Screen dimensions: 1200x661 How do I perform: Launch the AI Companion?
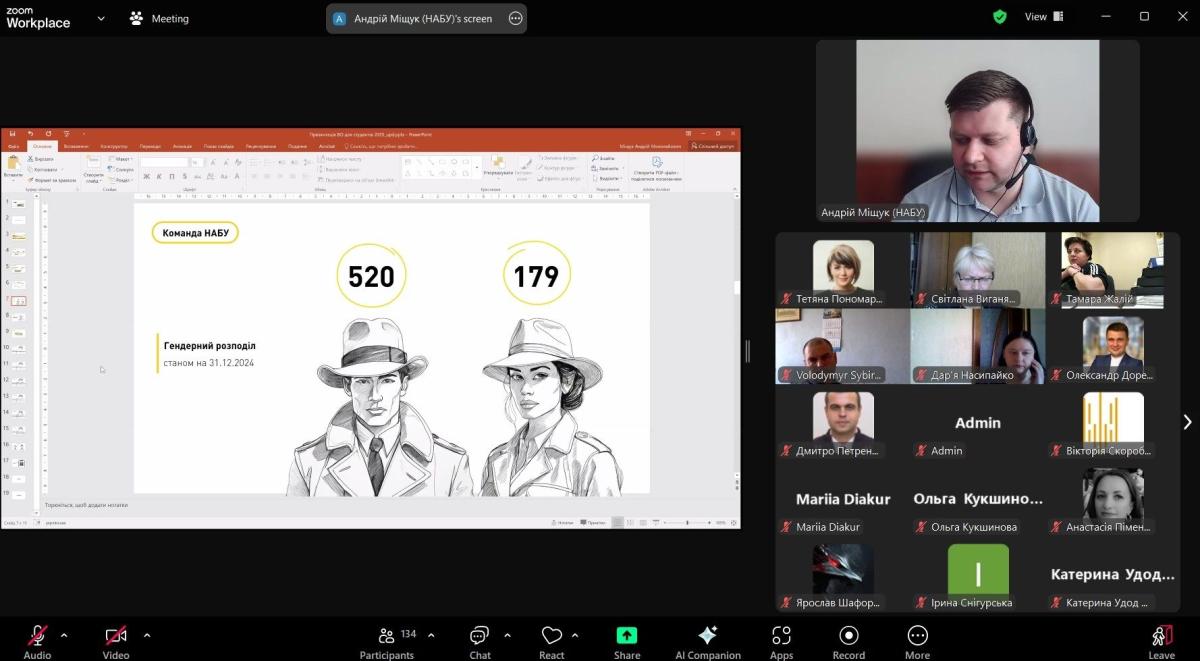pos(707,637)
